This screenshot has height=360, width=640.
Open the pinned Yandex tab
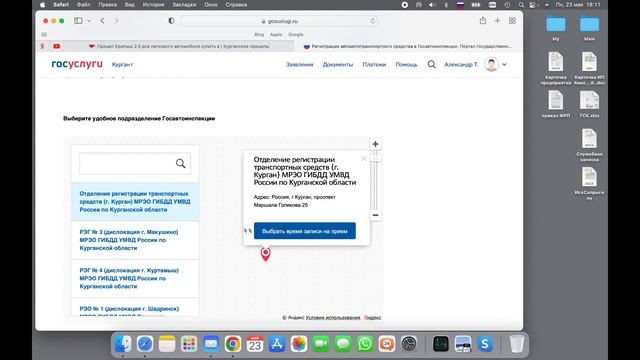(x=42, y=46)
